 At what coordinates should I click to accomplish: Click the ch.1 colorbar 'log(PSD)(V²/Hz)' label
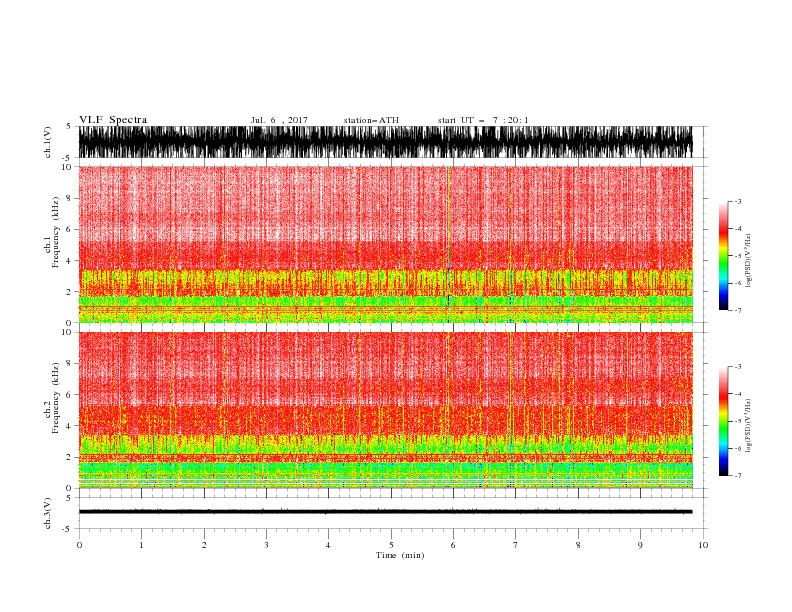pos(748,261)
